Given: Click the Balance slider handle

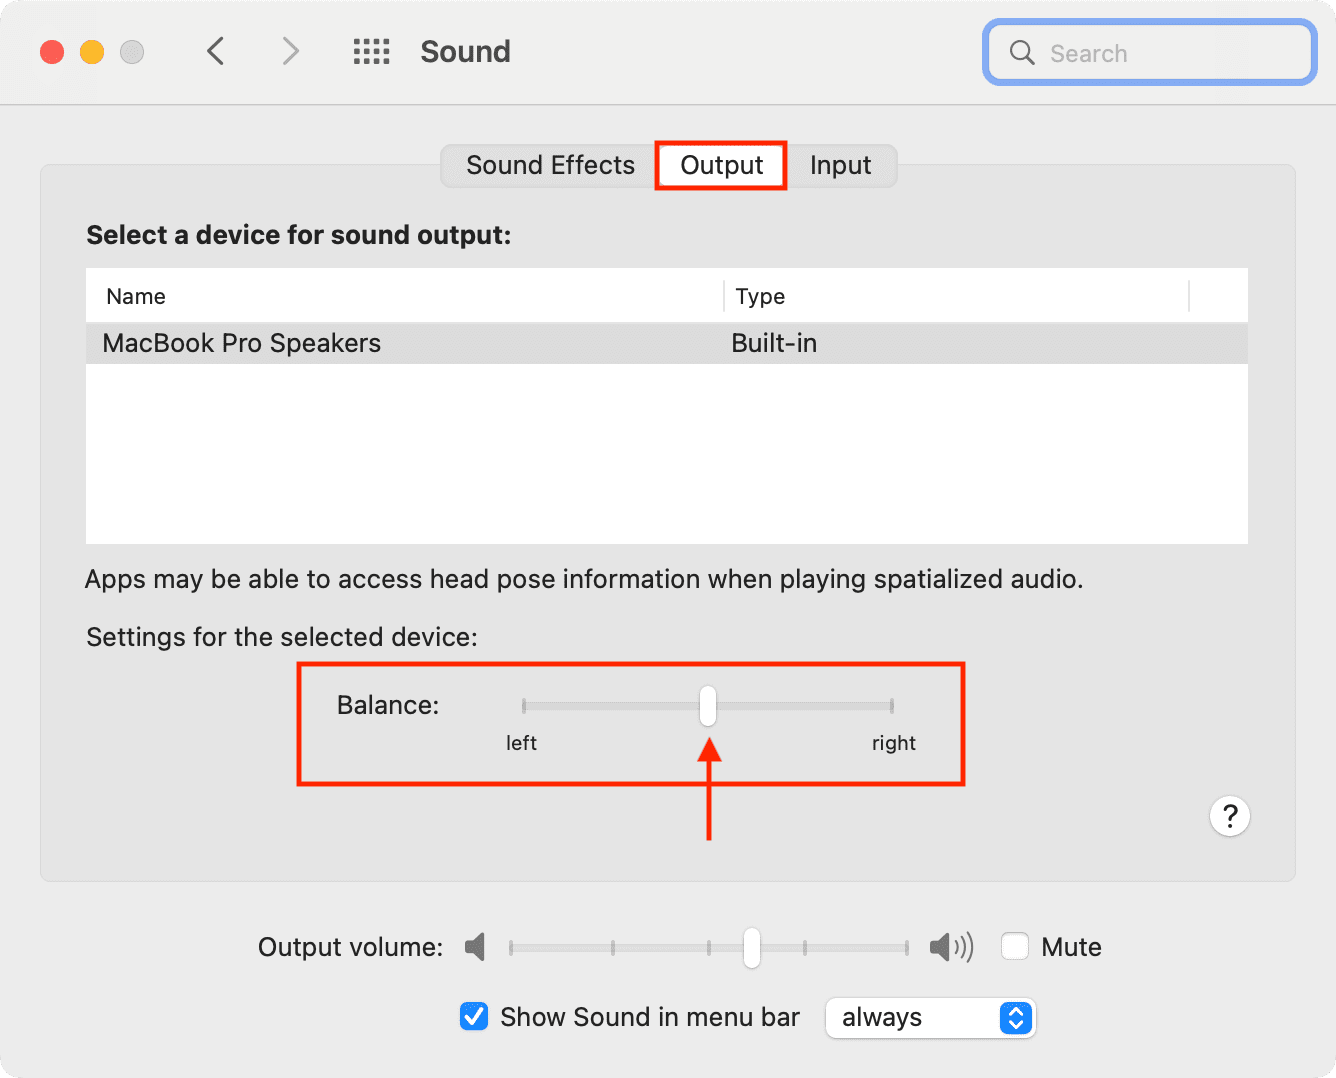Looking at the screenshot, I should [708, 706].
